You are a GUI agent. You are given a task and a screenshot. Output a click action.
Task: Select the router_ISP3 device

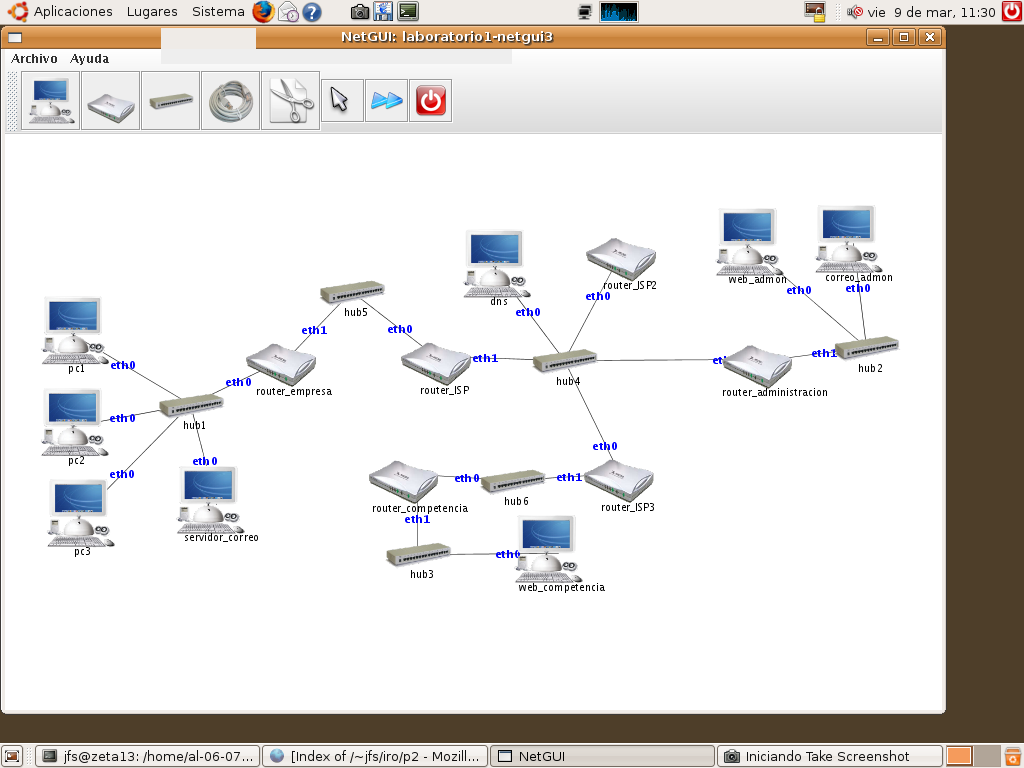(619, 479)
